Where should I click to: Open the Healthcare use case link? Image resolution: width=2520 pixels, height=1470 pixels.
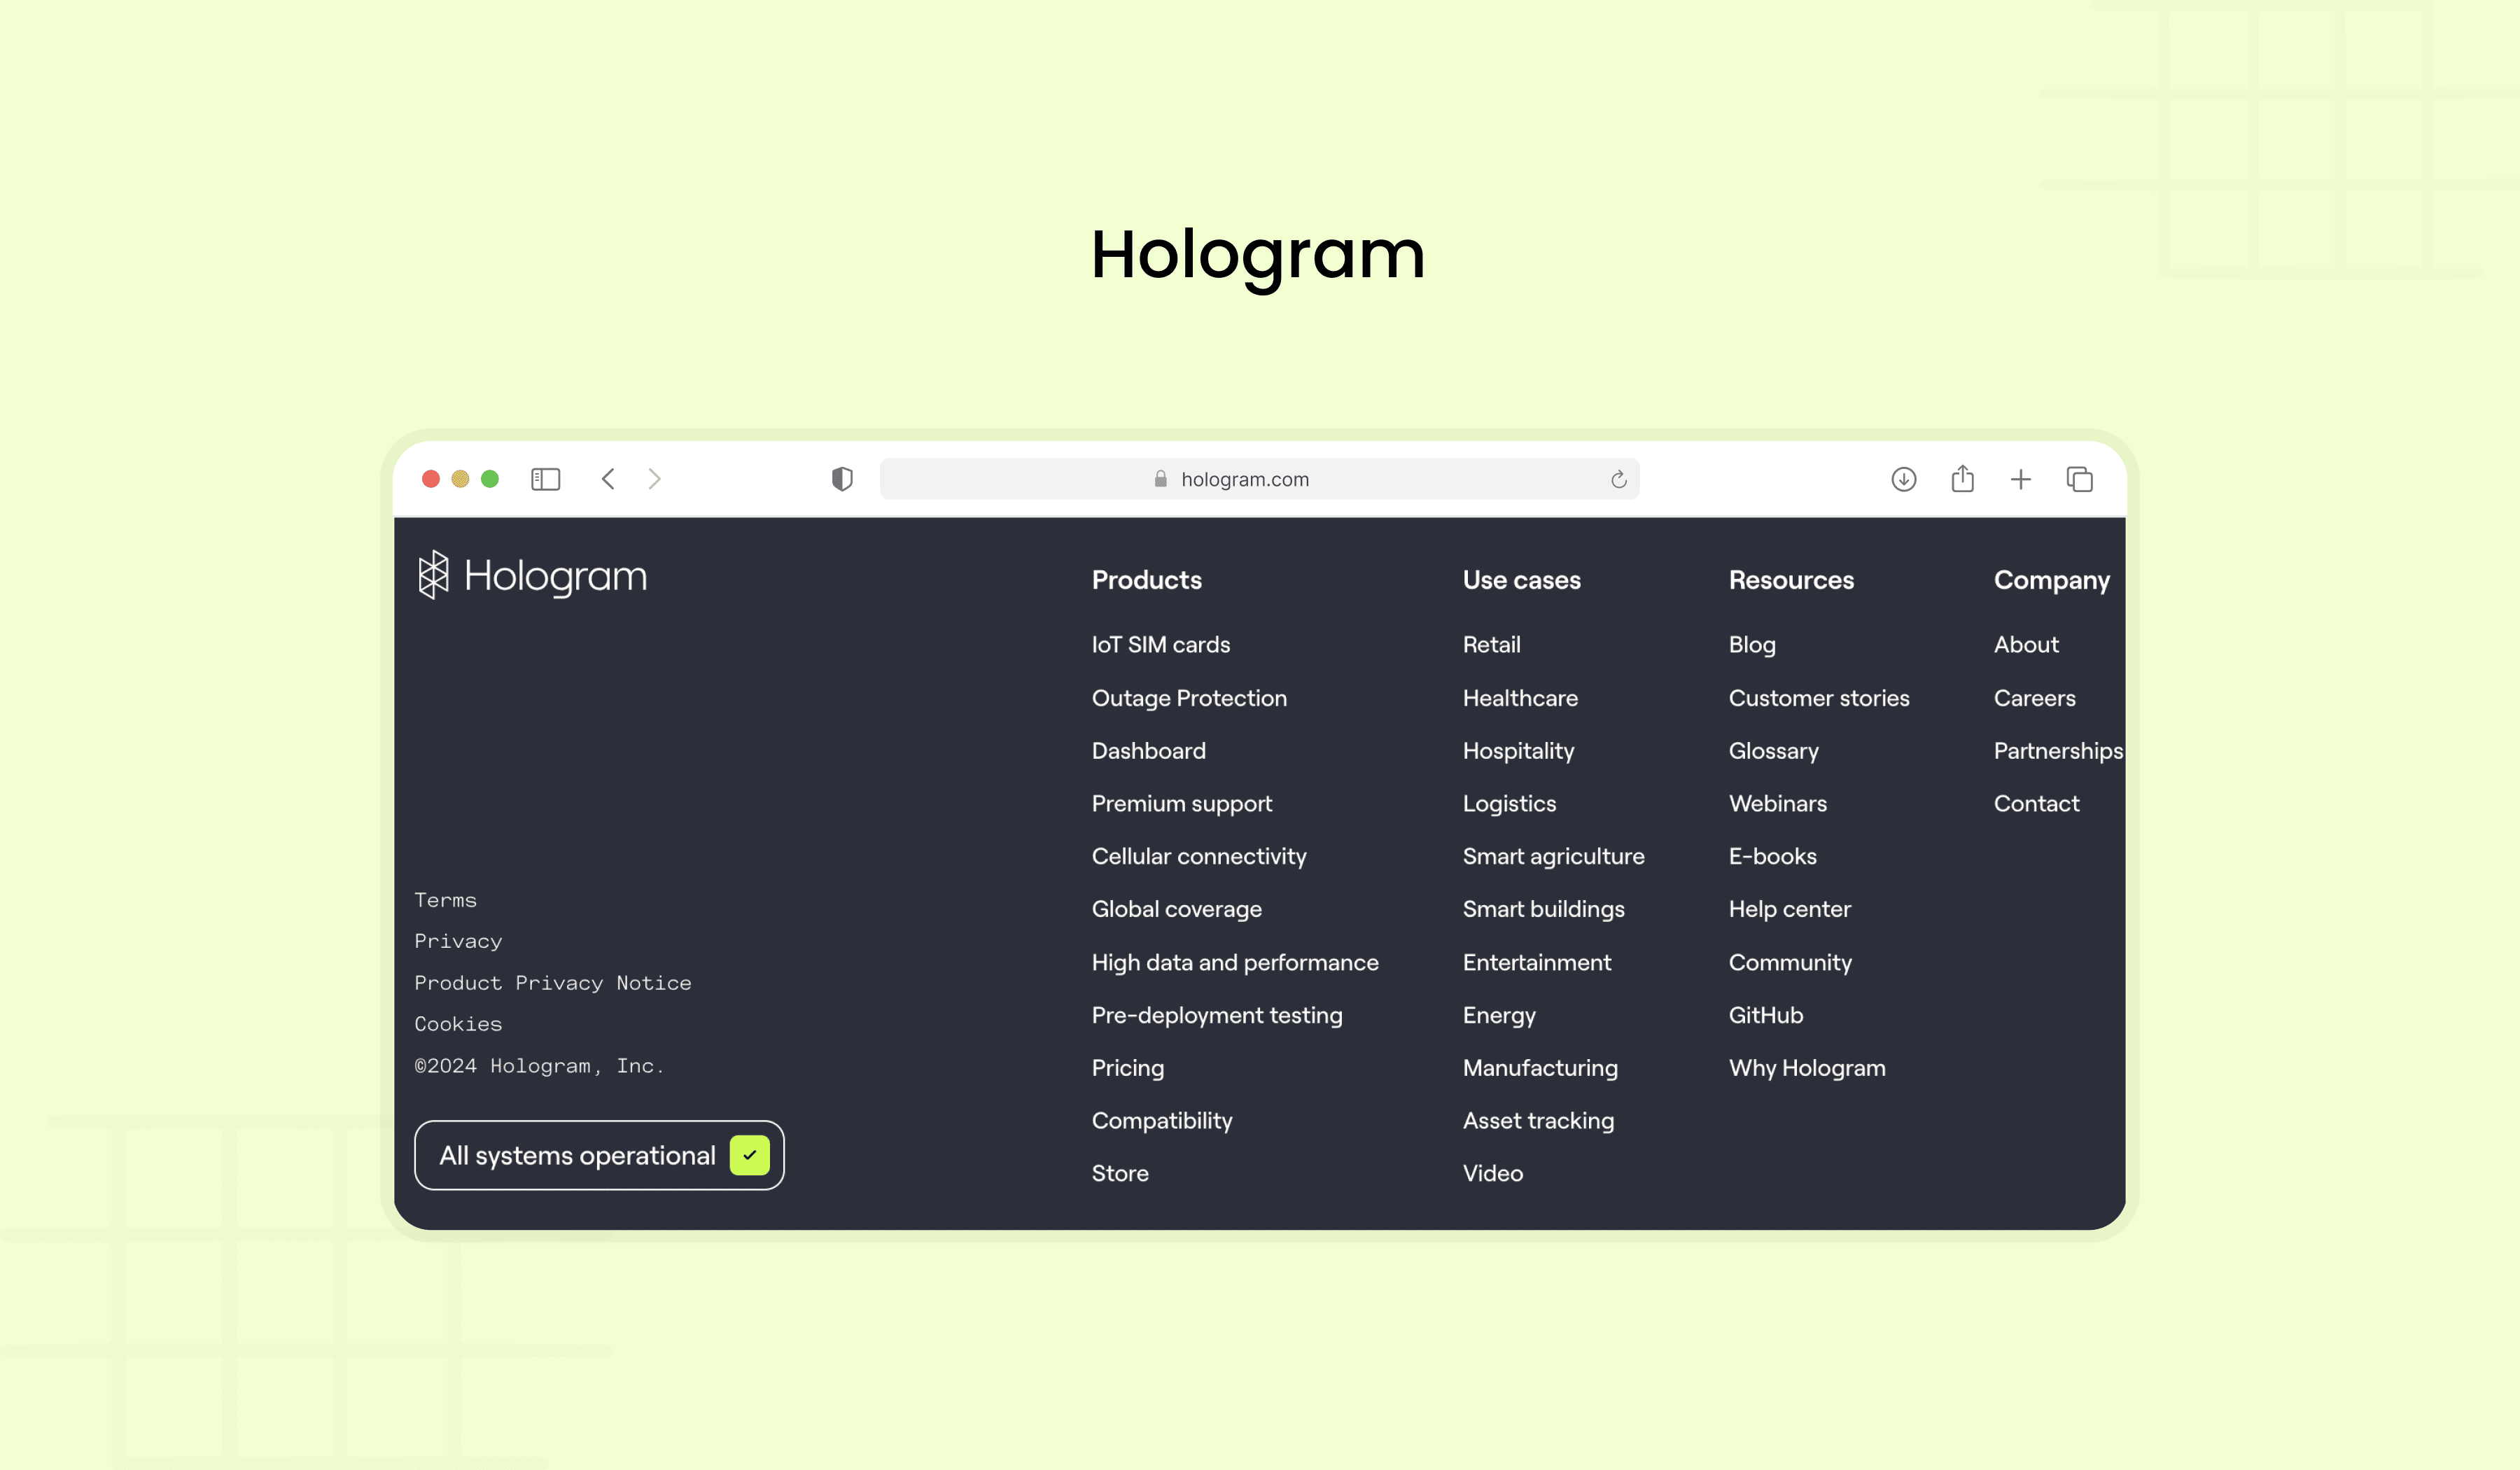click(x=1520, y=698)
